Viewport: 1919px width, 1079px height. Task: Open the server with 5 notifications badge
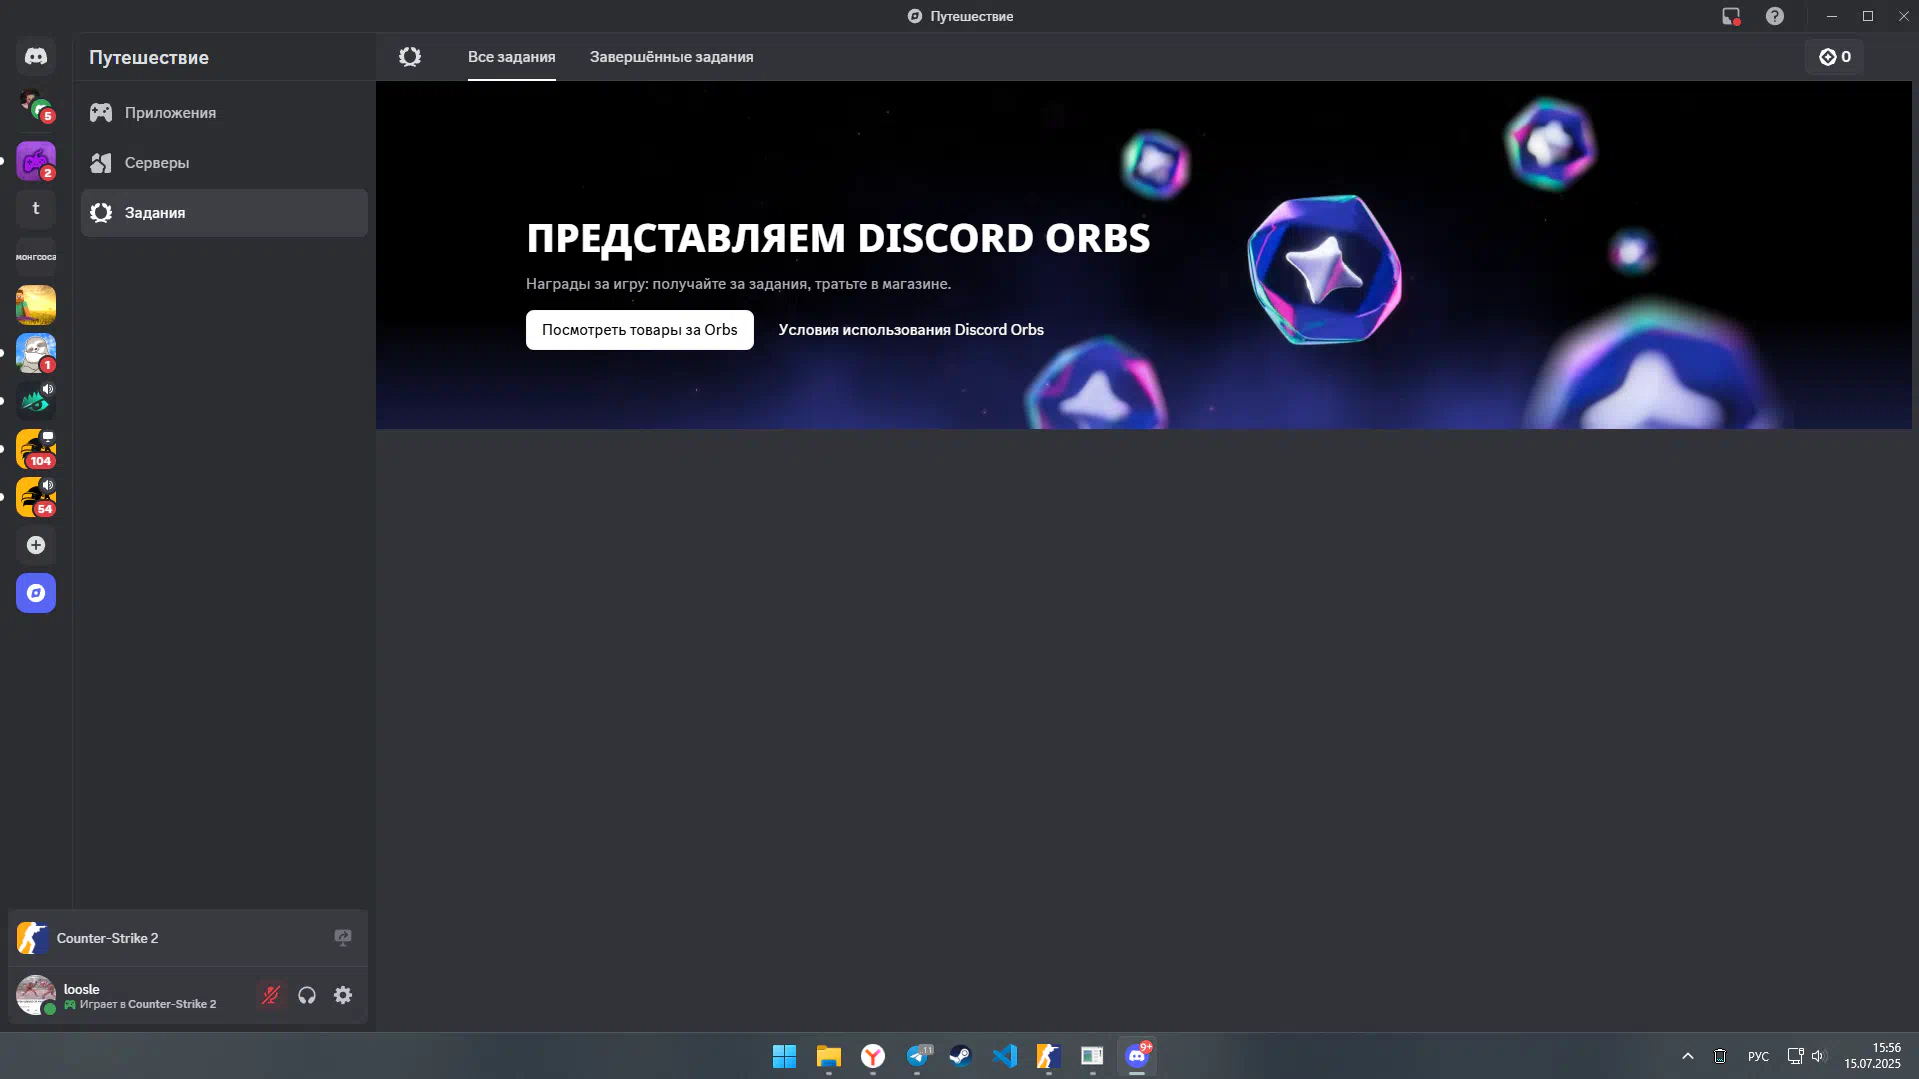[36, 105]
